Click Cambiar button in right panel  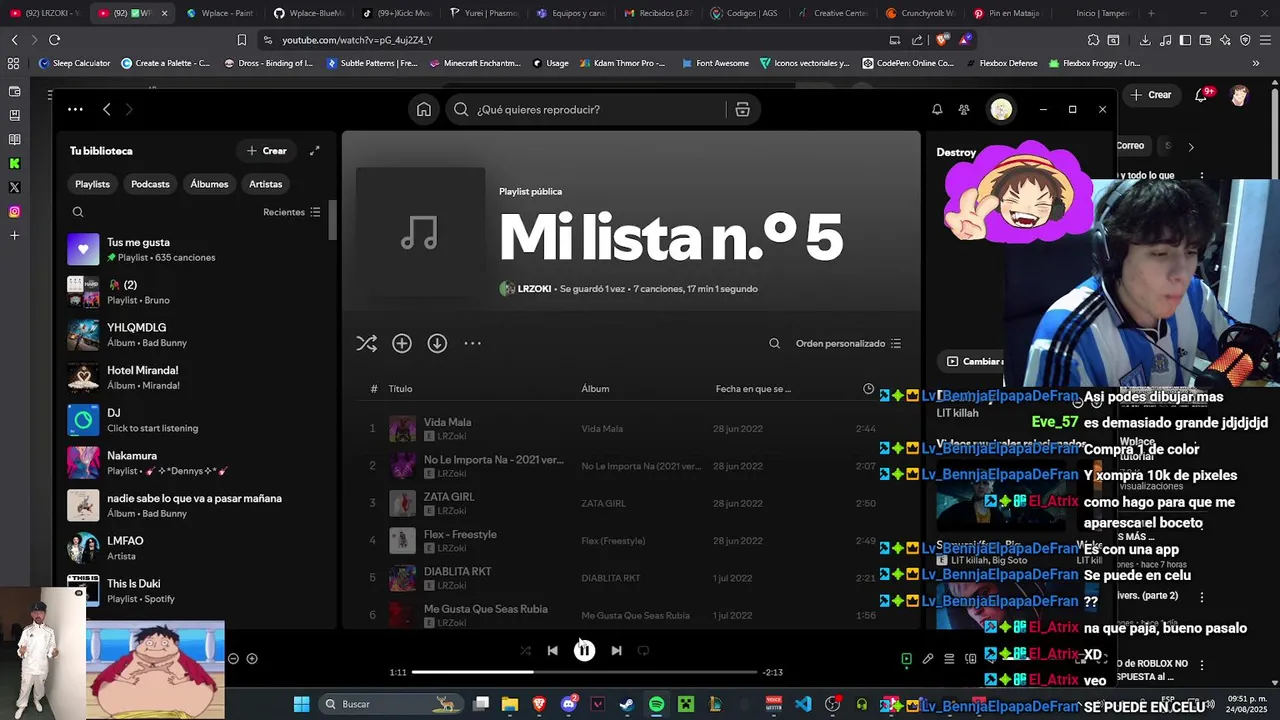coord(974,361)
